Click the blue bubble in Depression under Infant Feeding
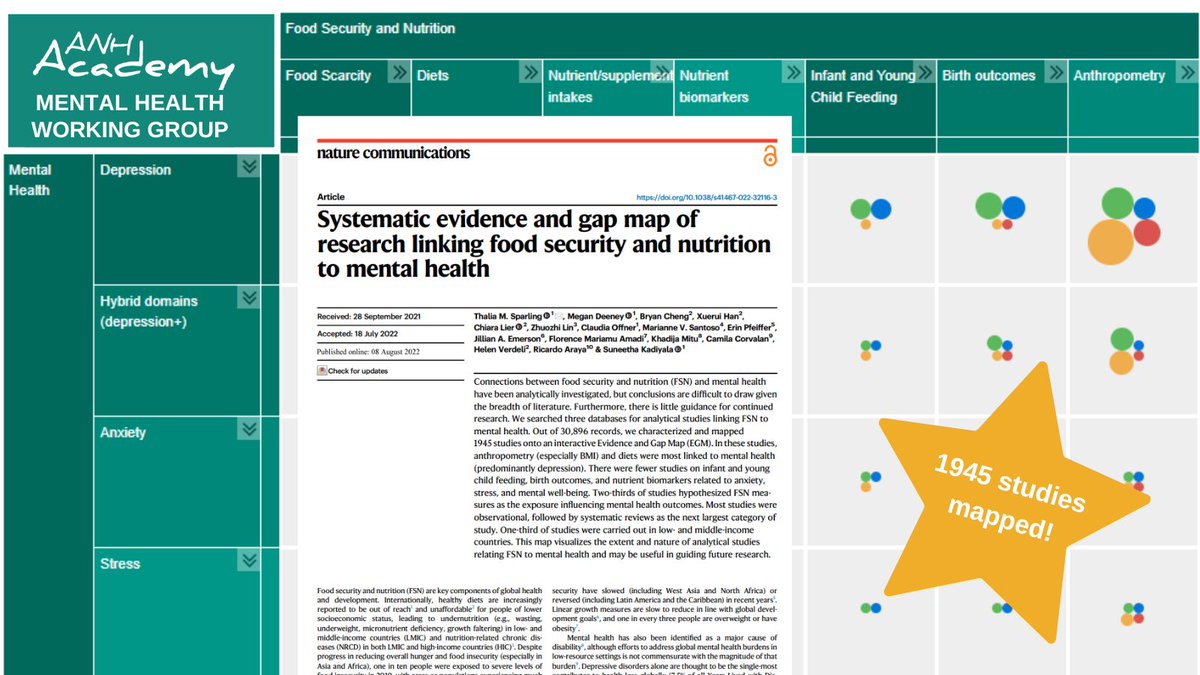The width and height of the screenshot is (1200, 675). click(x=880, y=209)
